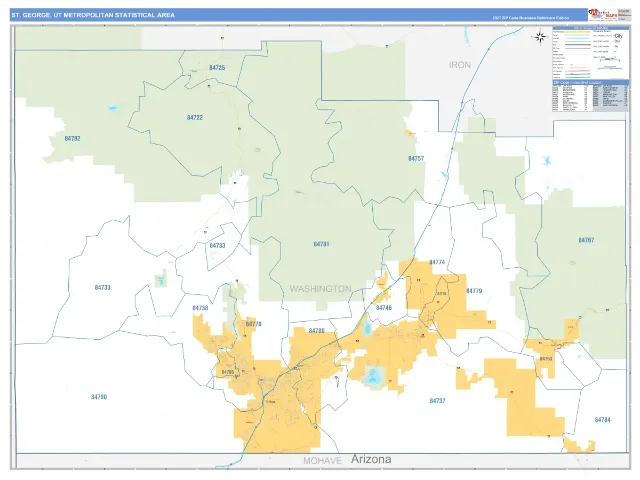The width and height of the screenshot is (640, 480).
Task: Select ZIP code 84779 label
Action: [x=474, y=291]
